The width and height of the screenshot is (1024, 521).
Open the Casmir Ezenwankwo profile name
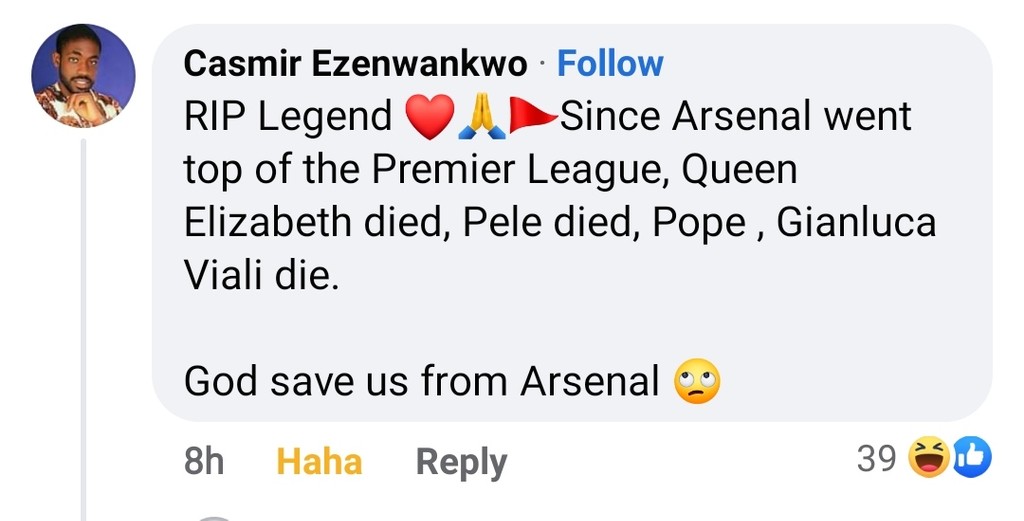point(355,64)
